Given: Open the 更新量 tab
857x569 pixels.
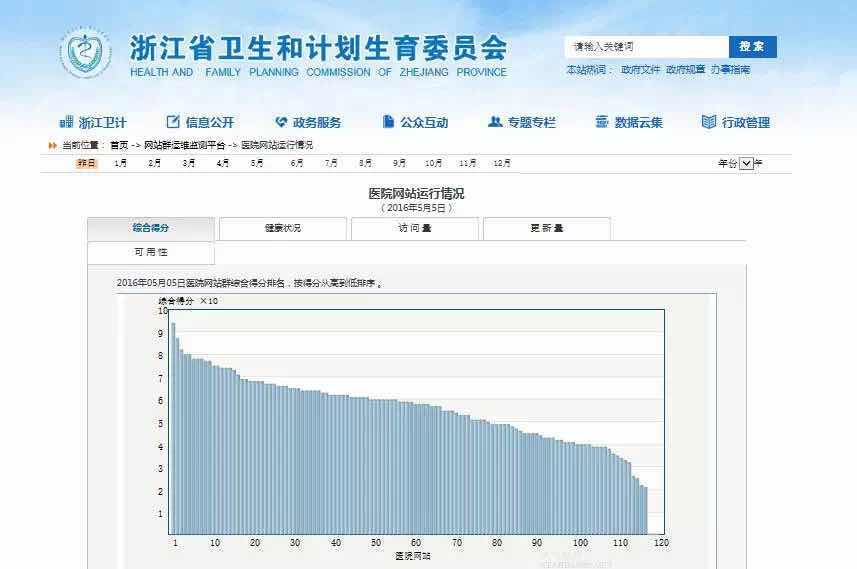Looking at the screenshot, I should click(546, 228).
